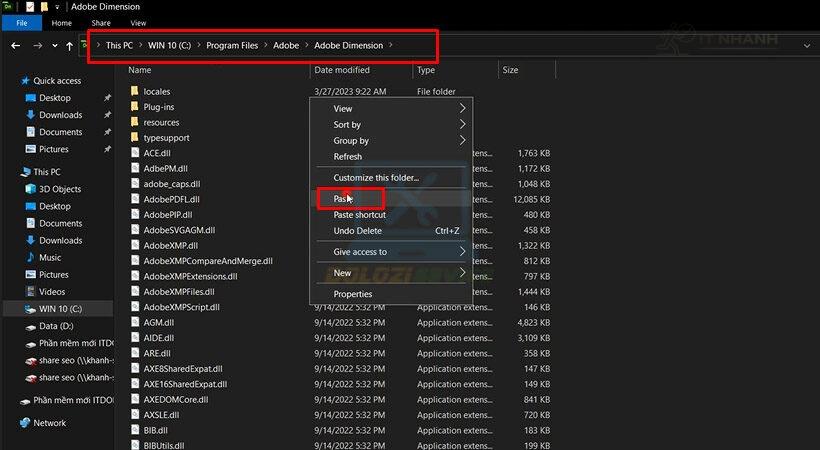The width and height of the screenshot is (820, 450).
Task: Open Data (D:) drive in sidebar
Action: click(55, 326)
